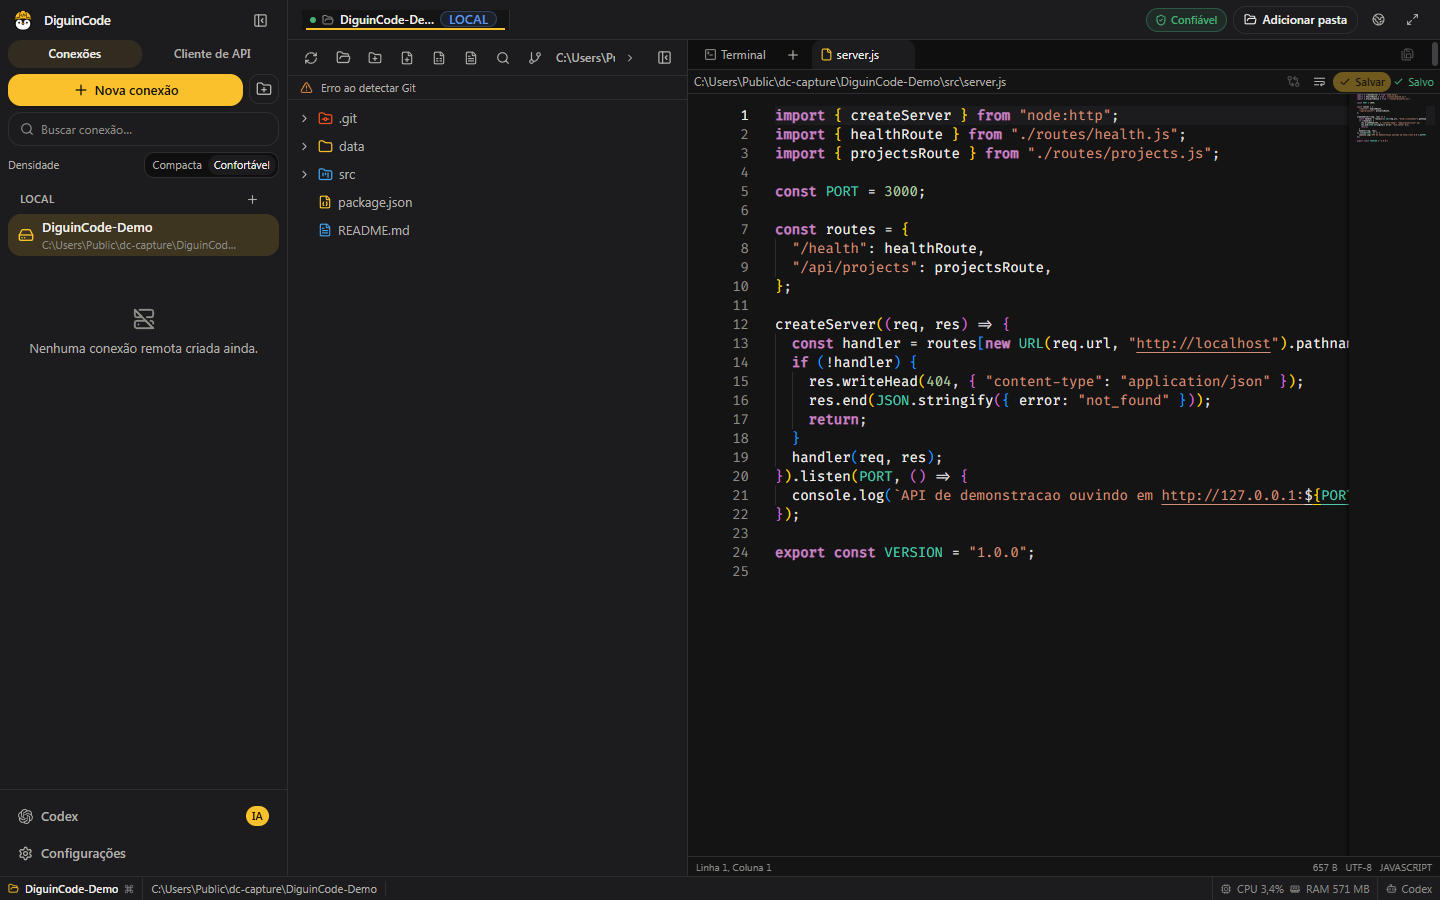
Task: Add a new tab with plus icon
Action: click(x=793, y=55)
